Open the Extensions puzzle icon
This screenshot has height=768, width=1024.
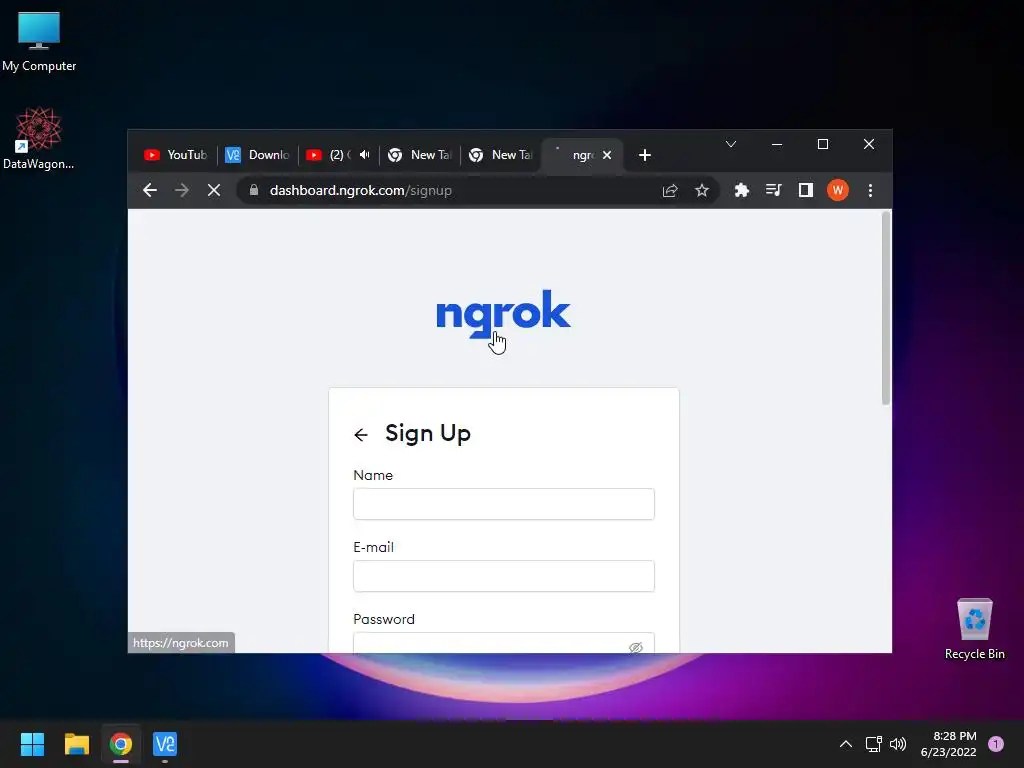pos(741,190)
